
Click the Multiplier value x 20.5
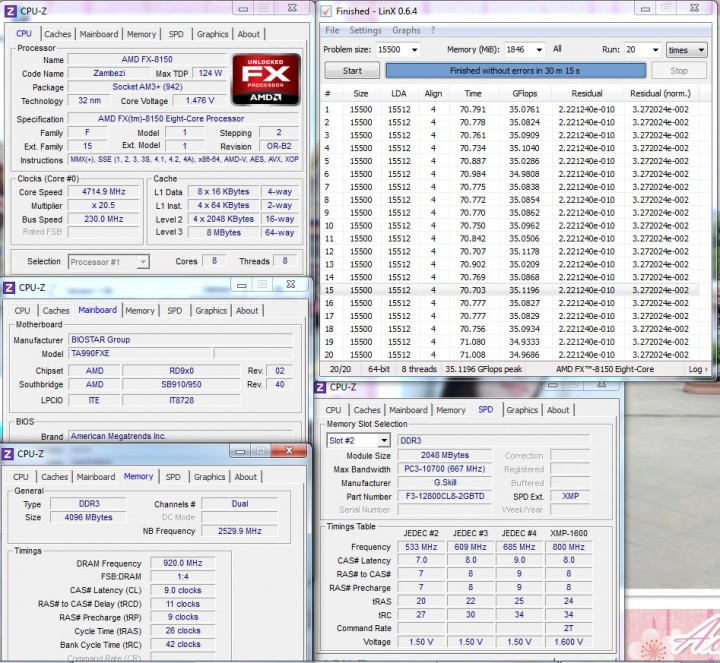click(104, 205)
